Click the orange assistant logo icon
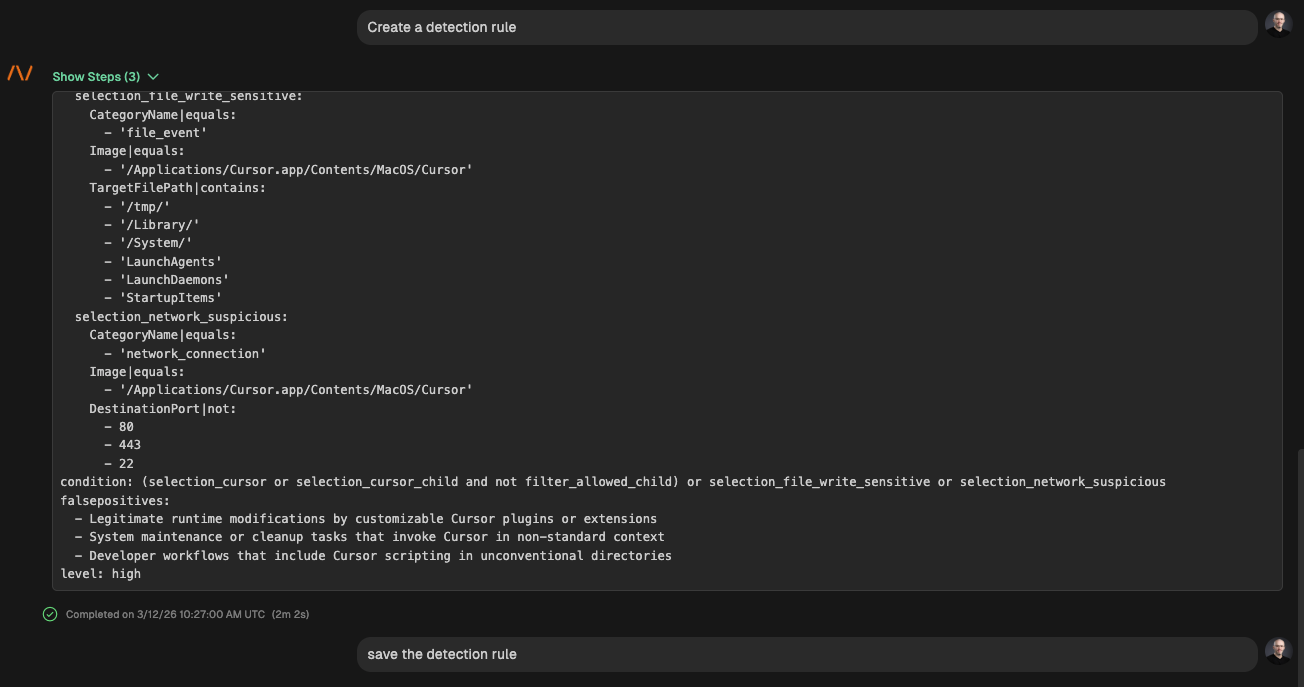Viewport: 1304px width, 687px height. [20, 73]
